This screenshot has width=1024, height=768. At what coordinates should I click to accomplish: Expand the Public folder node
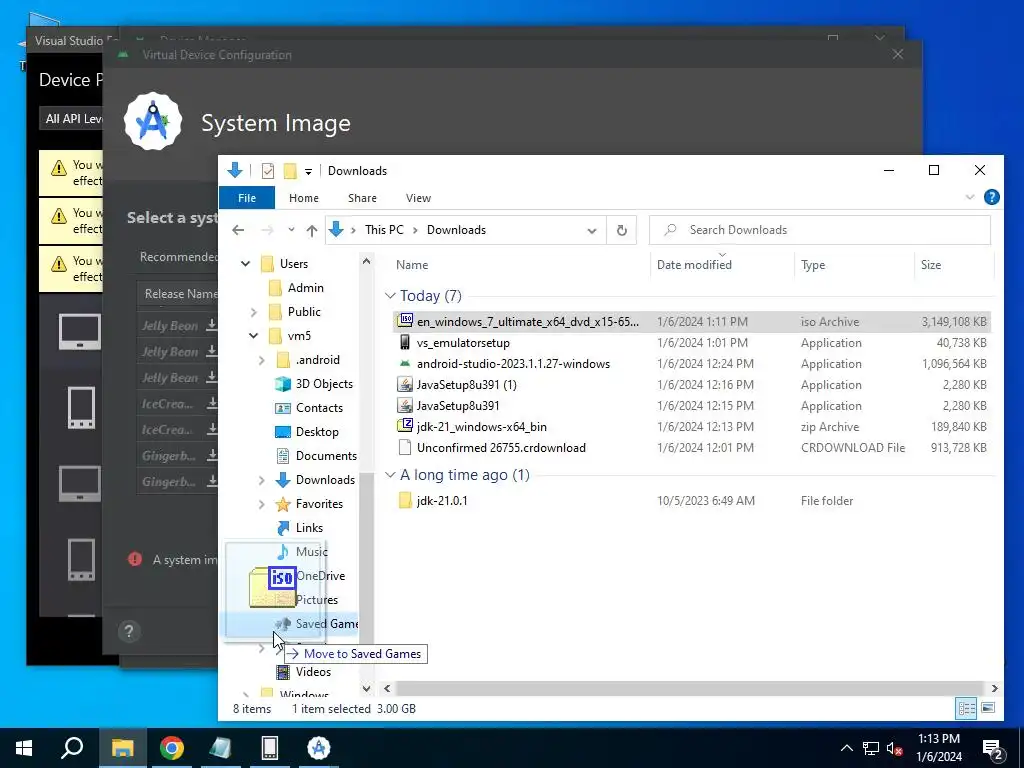tap(253, 312)
